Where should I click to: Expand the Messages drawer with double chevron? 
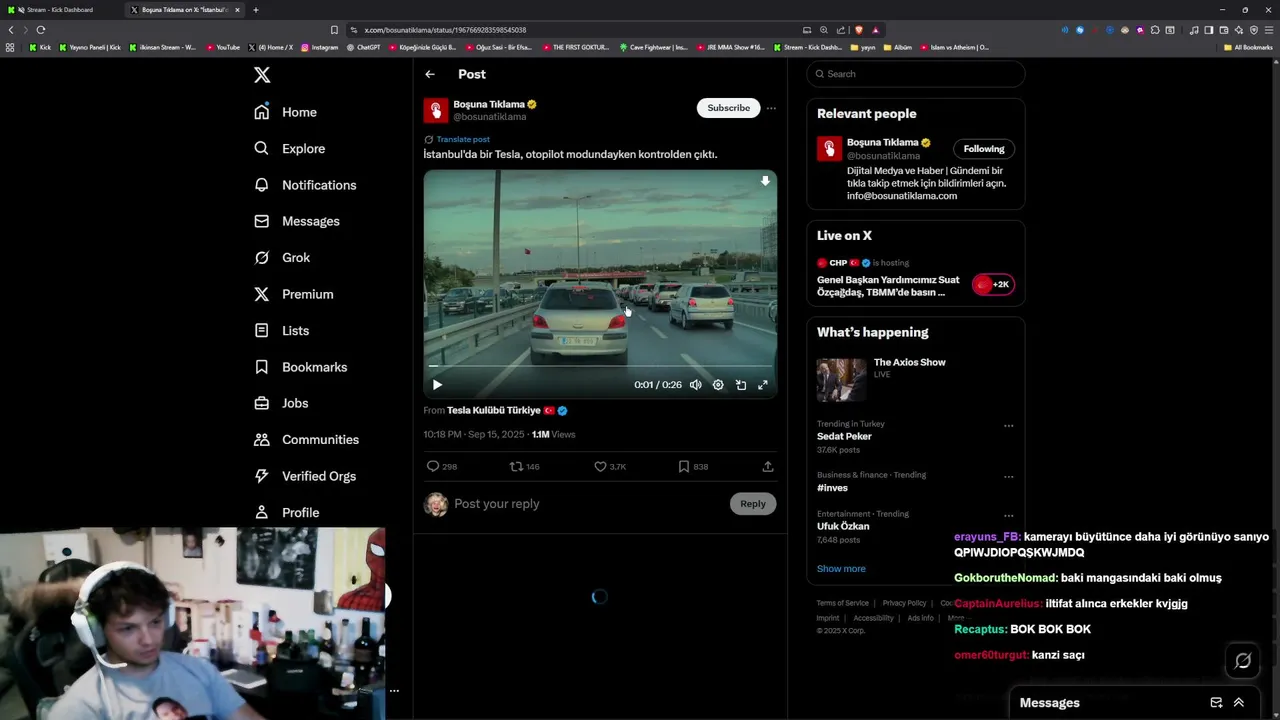1239,703
